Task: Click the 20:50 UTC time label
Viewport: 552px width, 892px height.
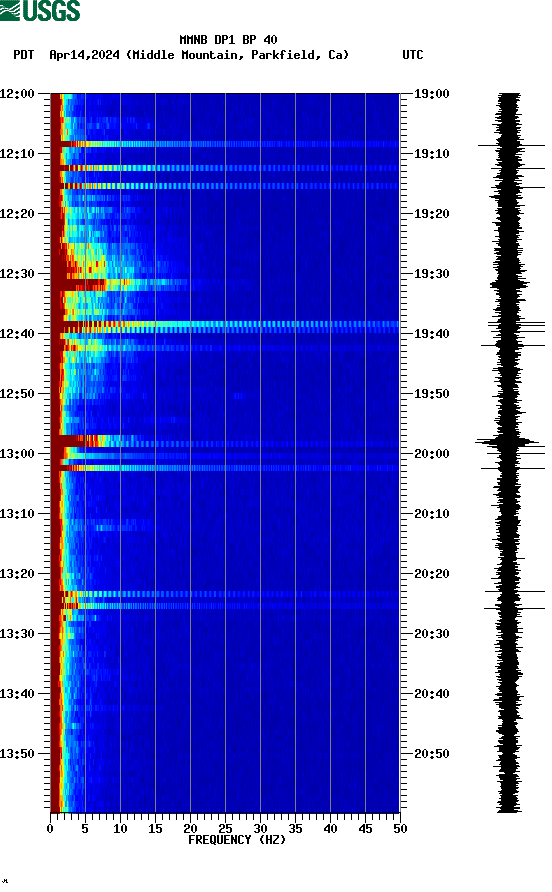Action: (x=431, y=754)
